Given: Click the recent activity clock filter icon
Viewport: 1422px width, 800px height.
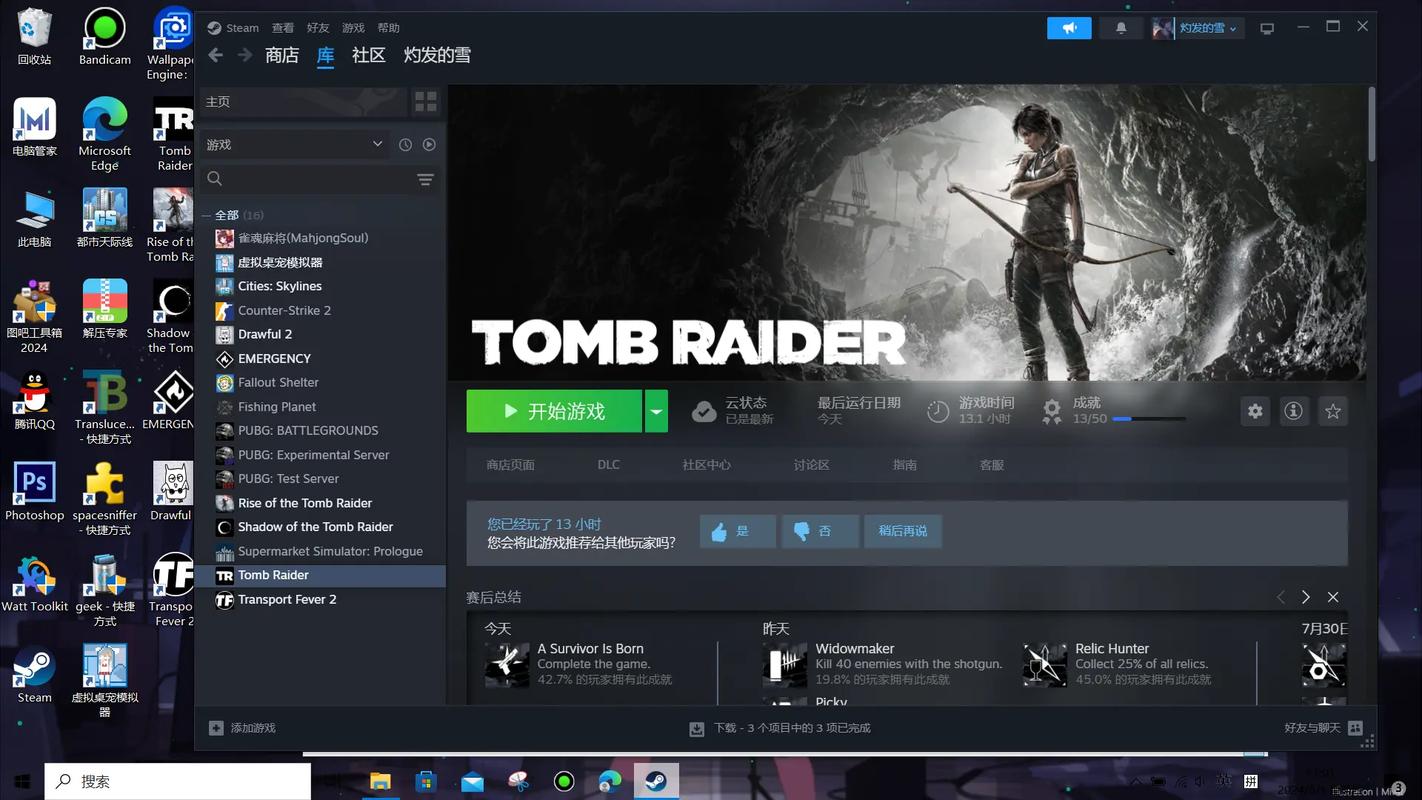Looking at the screenshot, I should 405,145.
